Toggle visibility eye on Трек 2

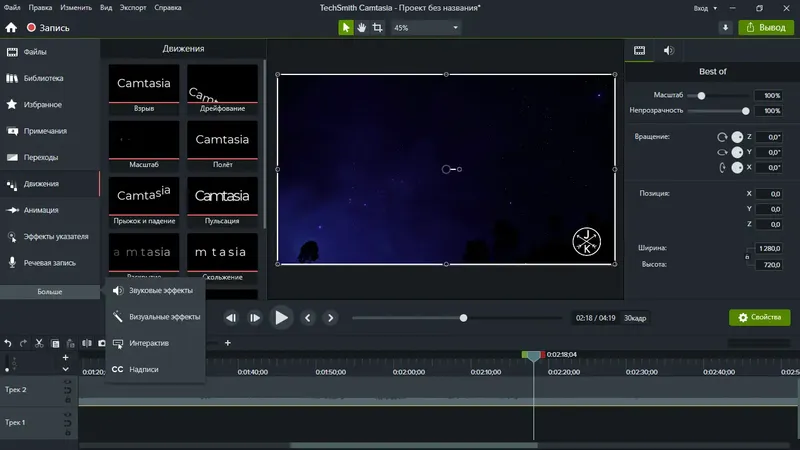coord(68,383)
